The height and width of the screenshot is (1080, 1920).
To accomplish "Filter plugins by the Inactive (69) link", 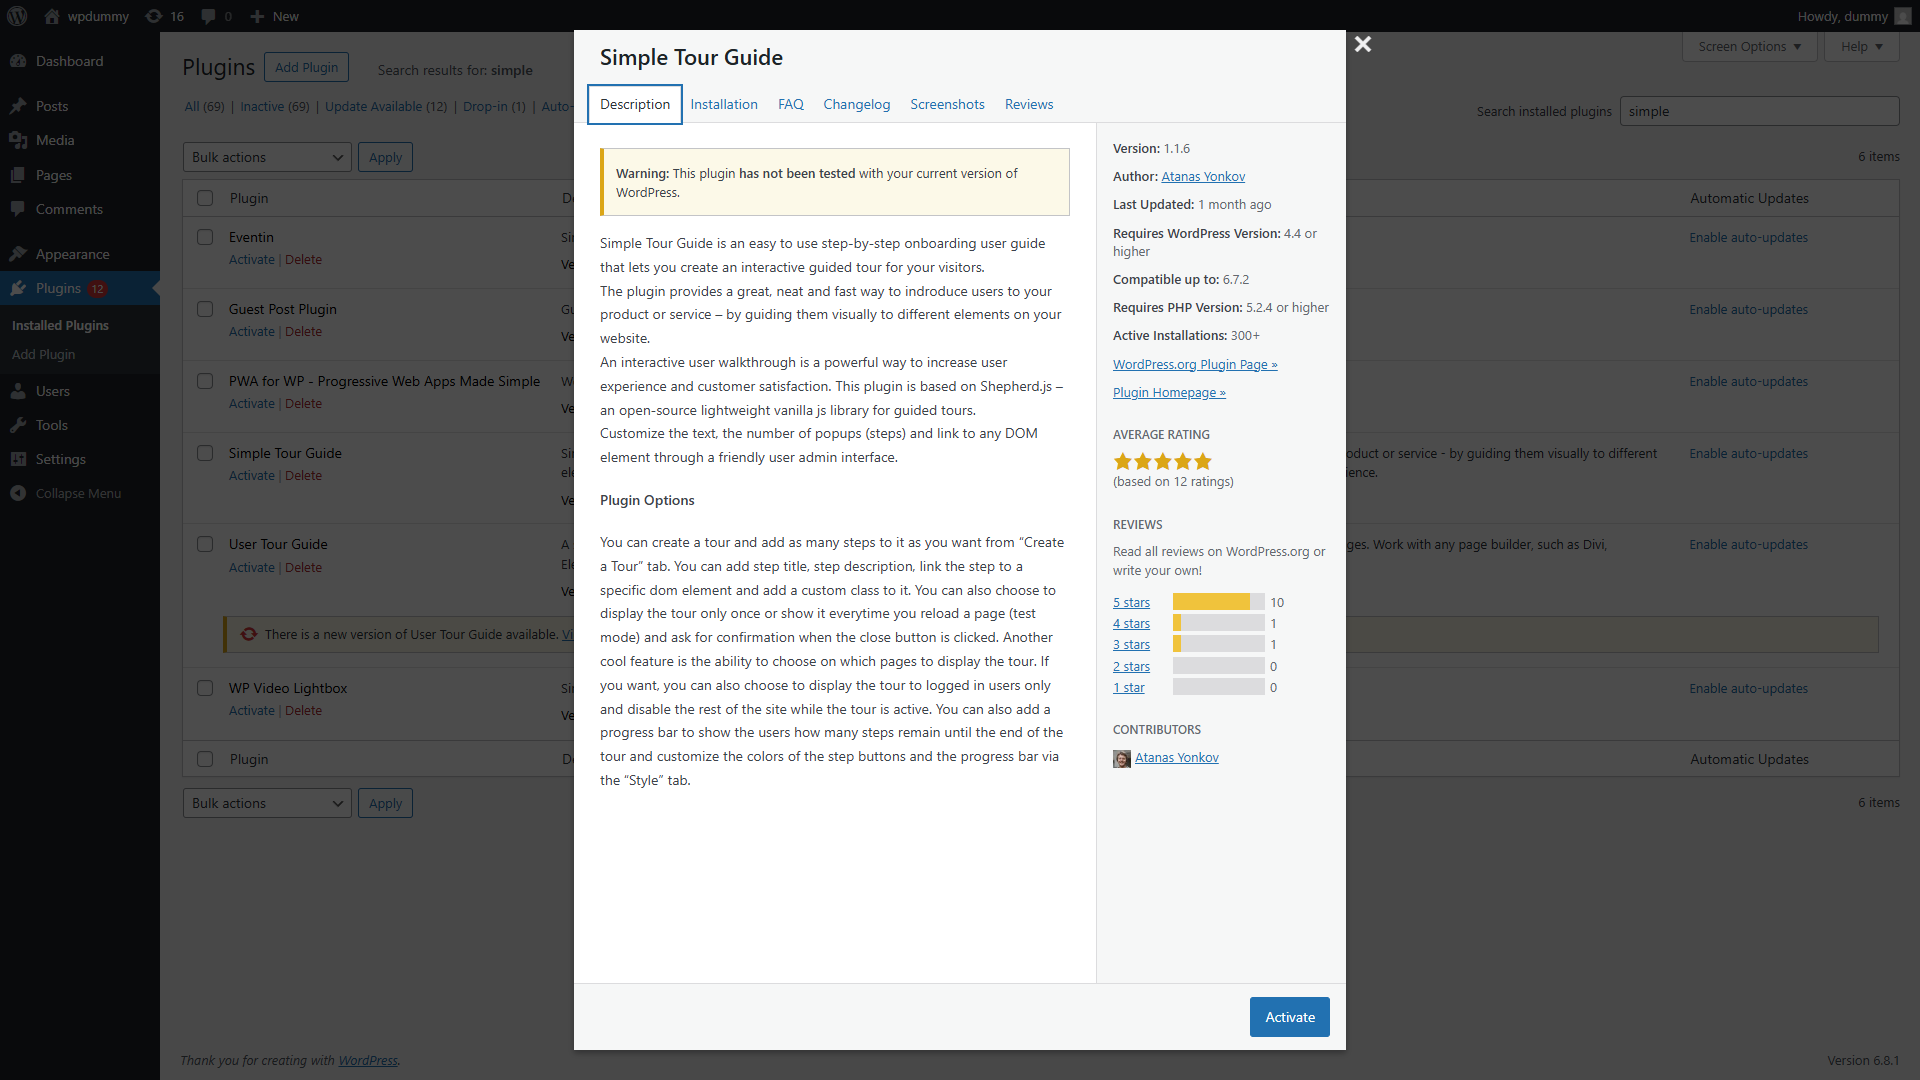I will (x=274, y=106).
